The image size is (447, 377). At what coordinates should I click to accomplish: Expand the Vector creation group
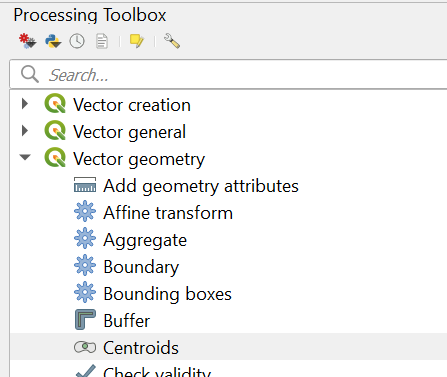point(25,104)
